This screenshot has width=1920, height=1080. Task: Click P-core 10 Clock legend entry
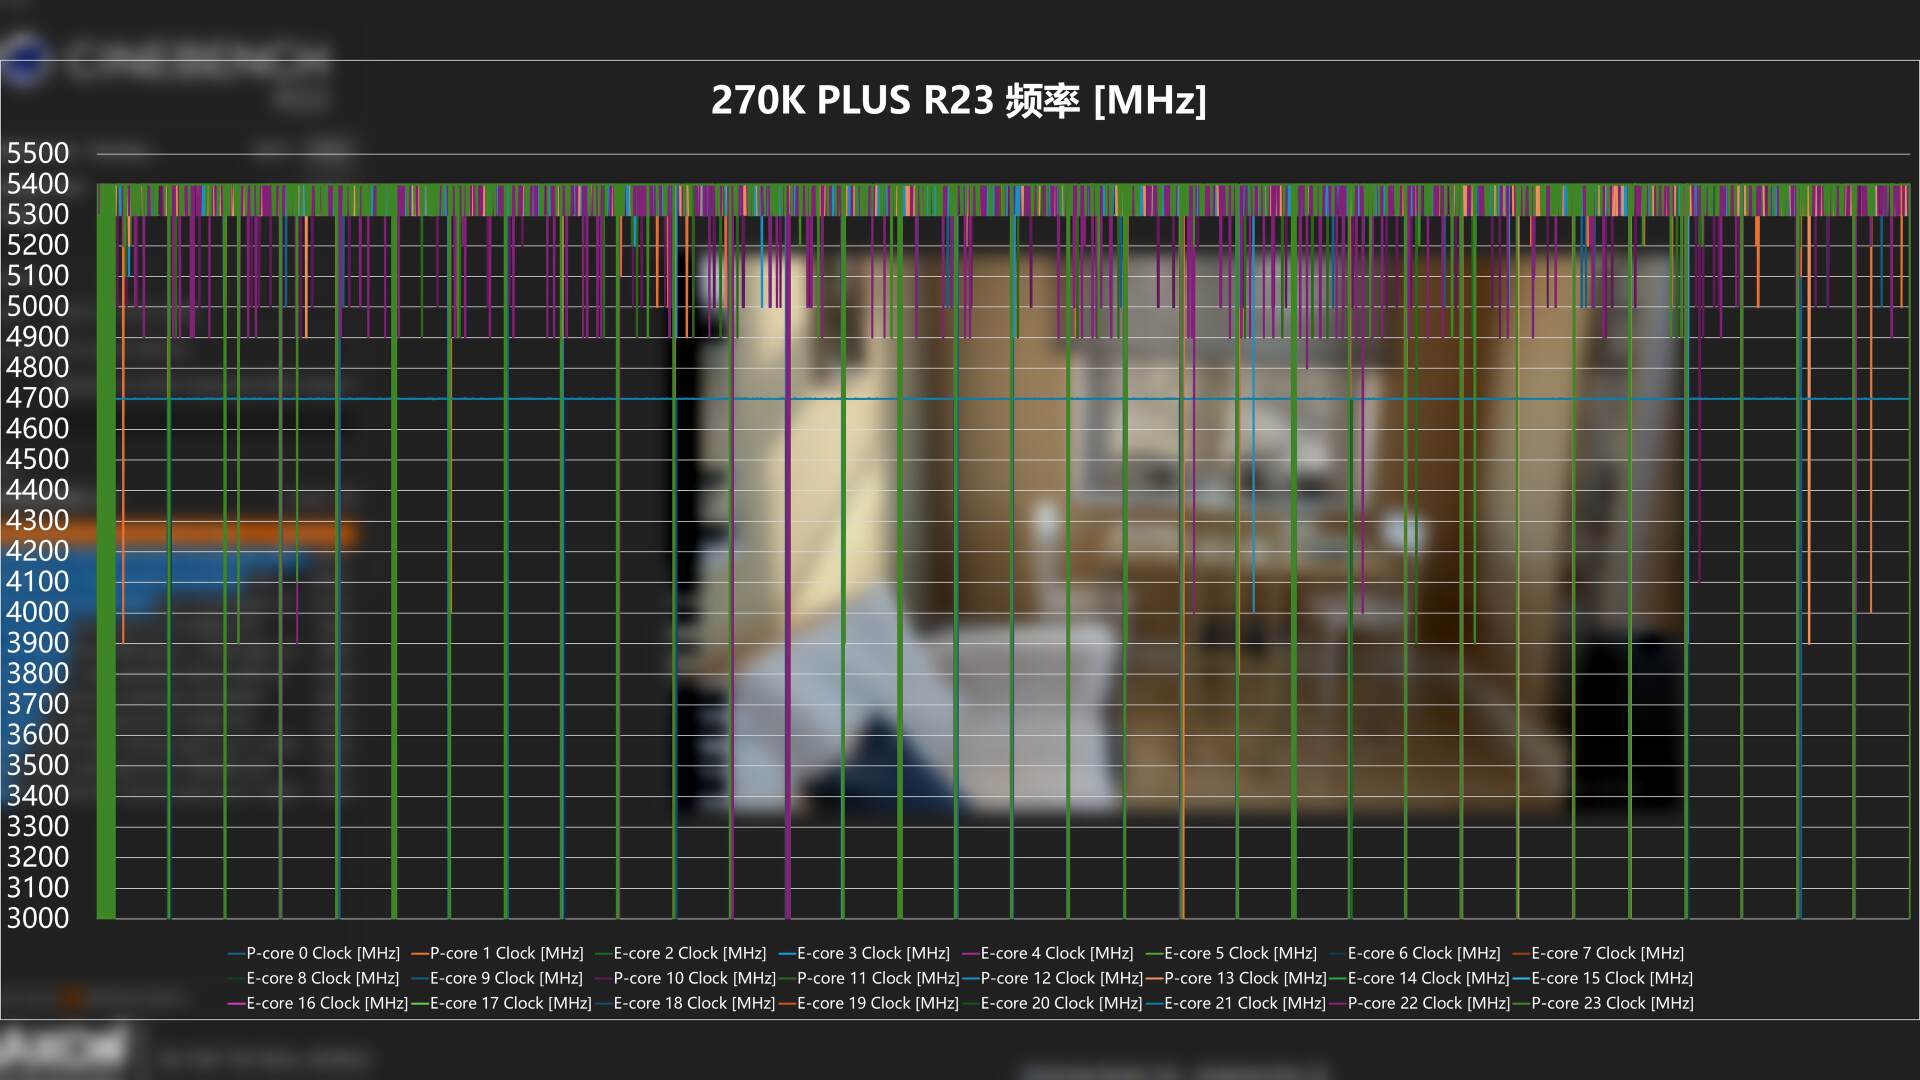pos(694,978)
